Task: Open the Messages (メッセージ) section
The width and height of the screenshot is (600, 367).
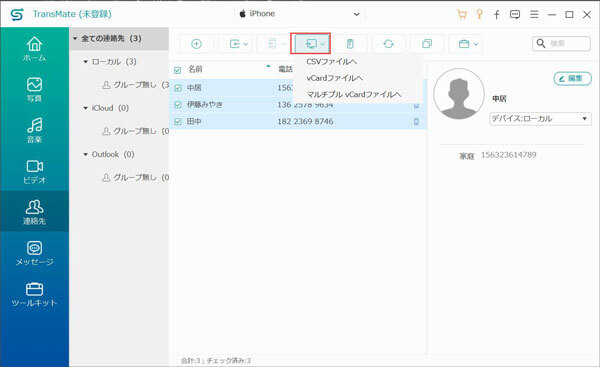Action: point(34,253)
